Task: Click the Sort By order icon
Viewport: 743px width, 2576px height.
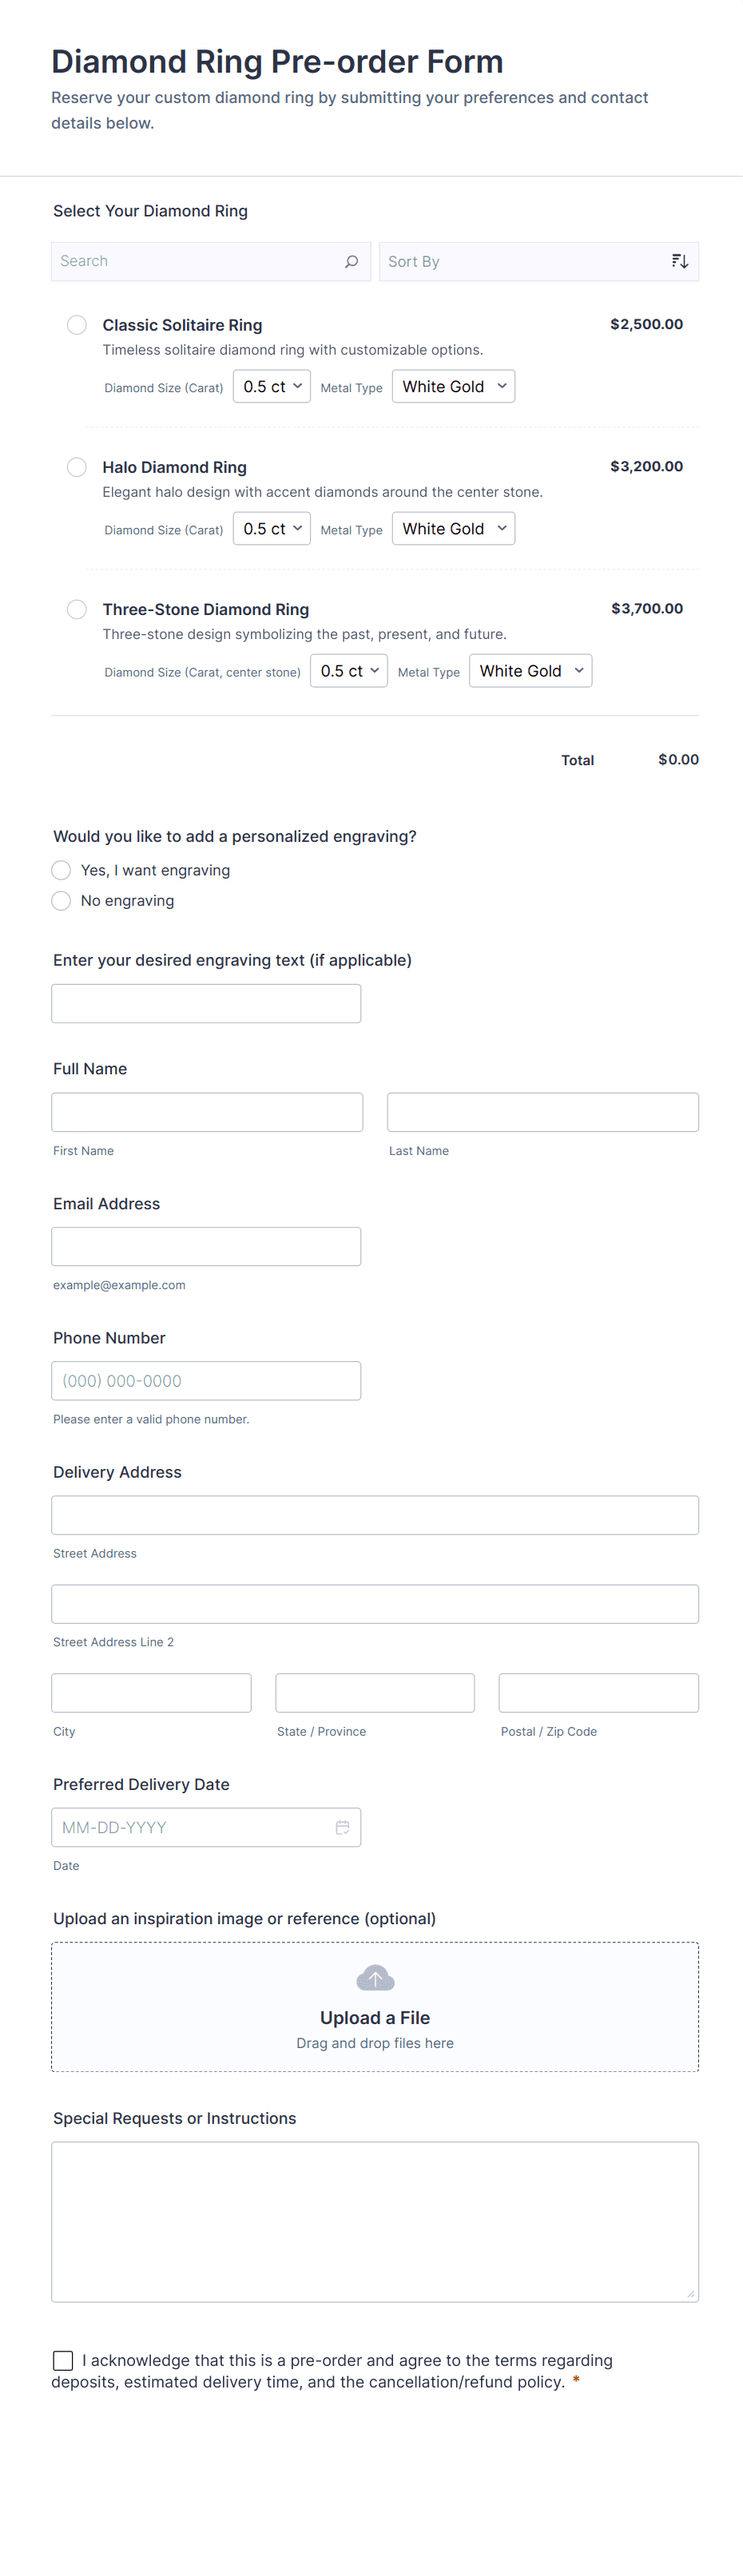Action: tap(679, 261)
